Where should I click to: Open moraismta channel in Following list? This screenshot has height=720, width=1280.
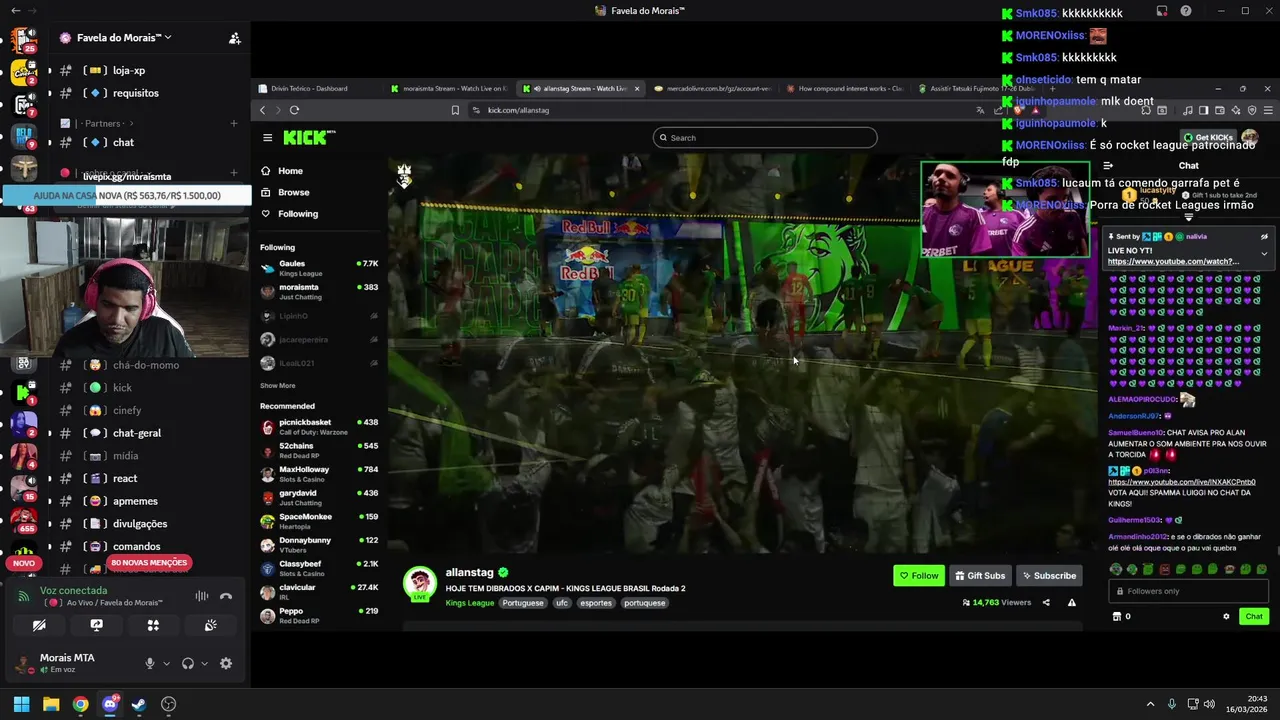click(x=320, y=292)
